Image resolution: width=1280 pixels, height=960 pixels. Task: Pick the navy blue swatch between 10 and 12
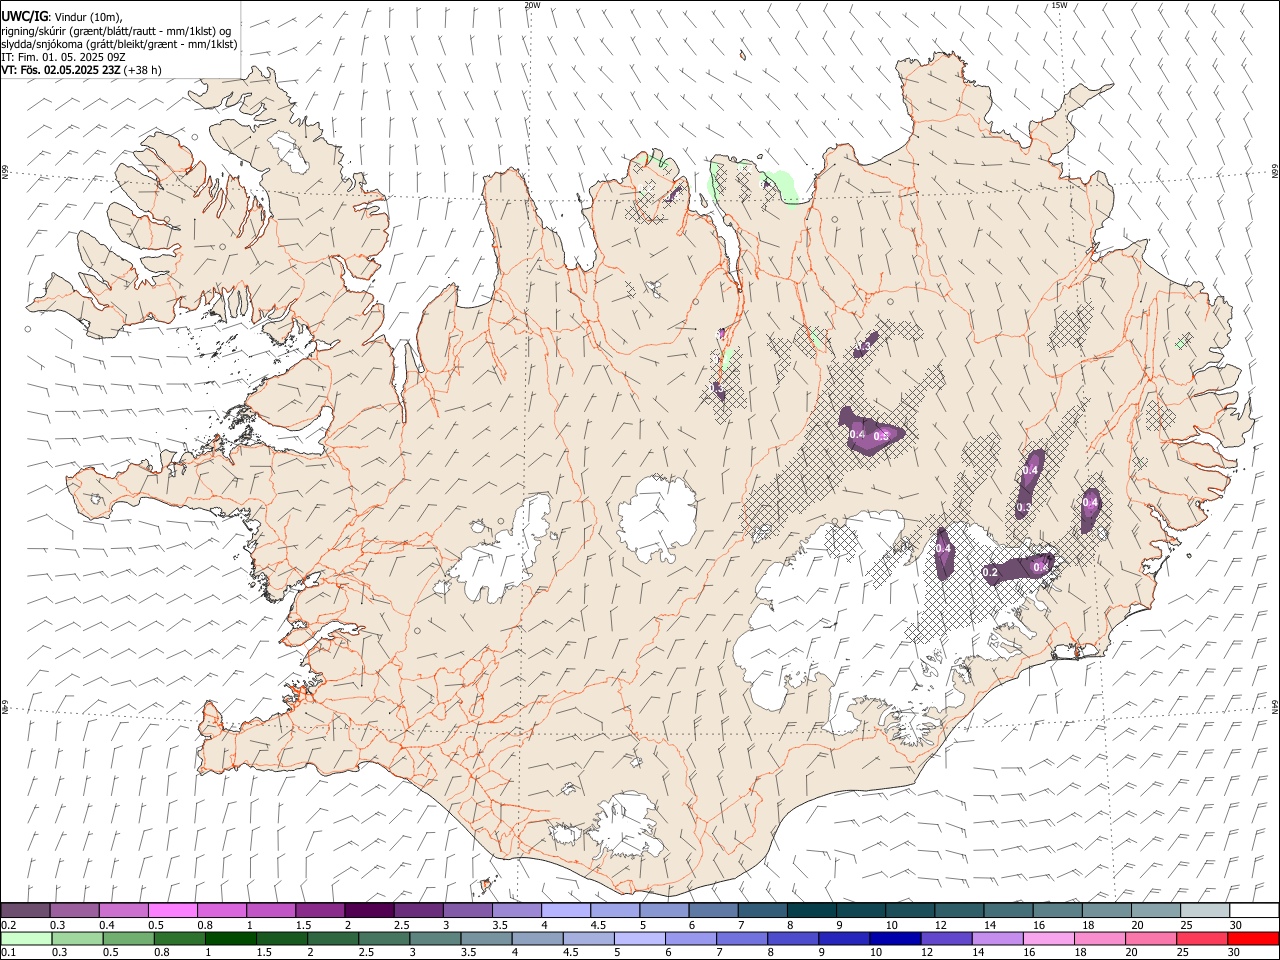(x=893, y=938)
